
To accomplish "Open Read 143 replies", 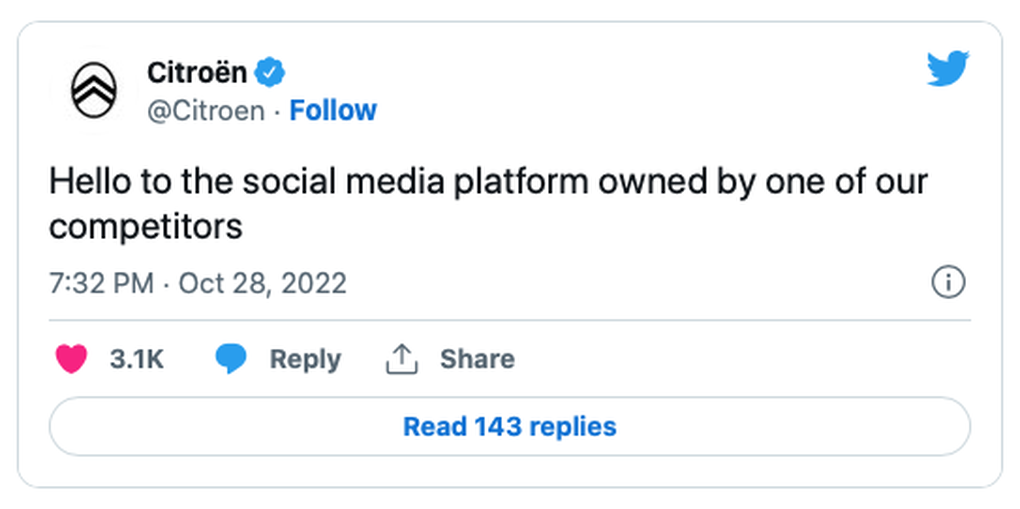I will pyautogui.click(x=509, y=427).
